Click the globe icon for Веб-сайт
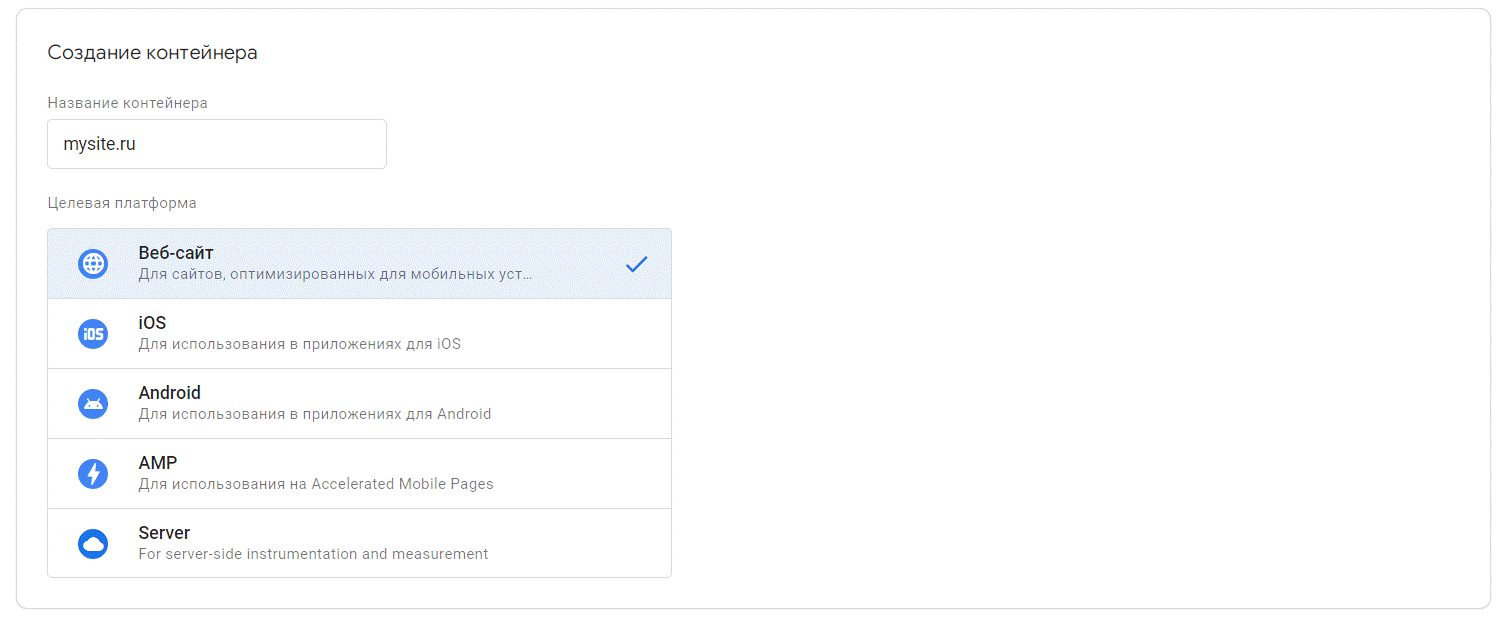The width and height of the screenshot is (1502, 628). coord(93,264)
